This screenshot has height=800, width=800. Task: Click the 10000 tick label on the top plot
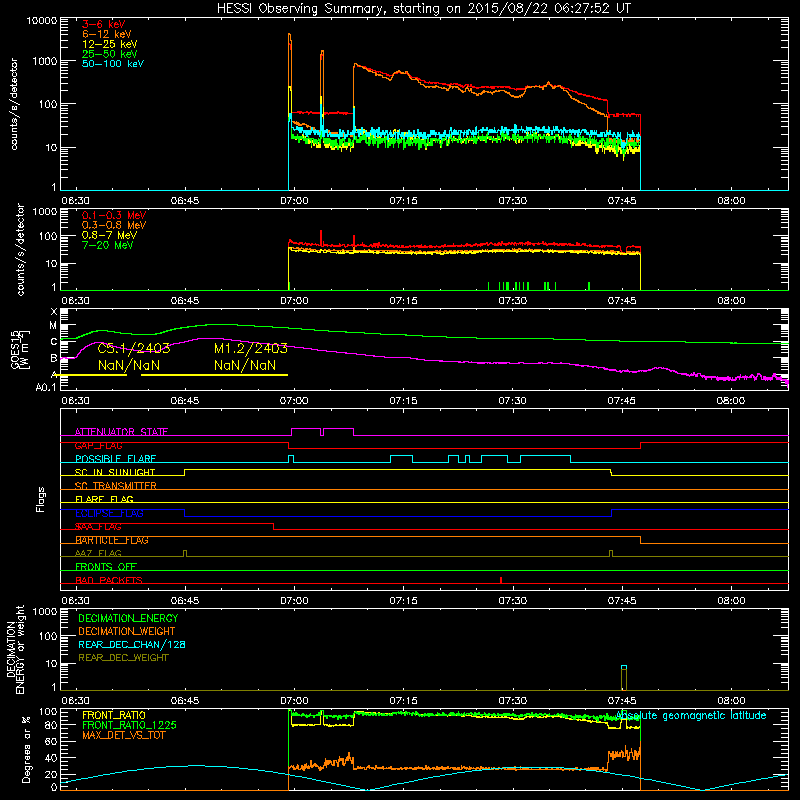point(42,20)
